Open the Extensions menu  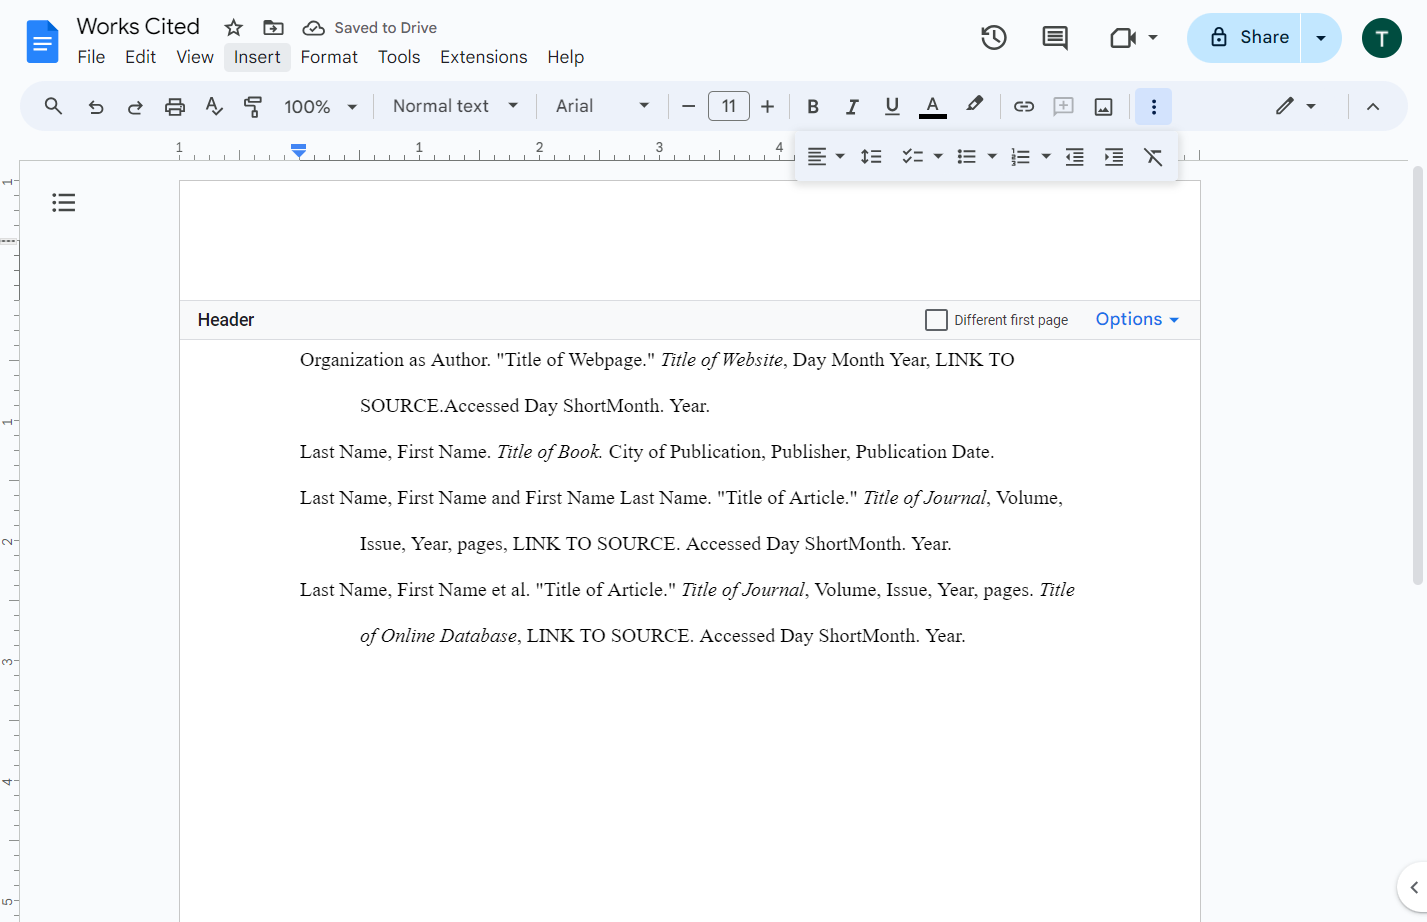(x=483, y=57)
